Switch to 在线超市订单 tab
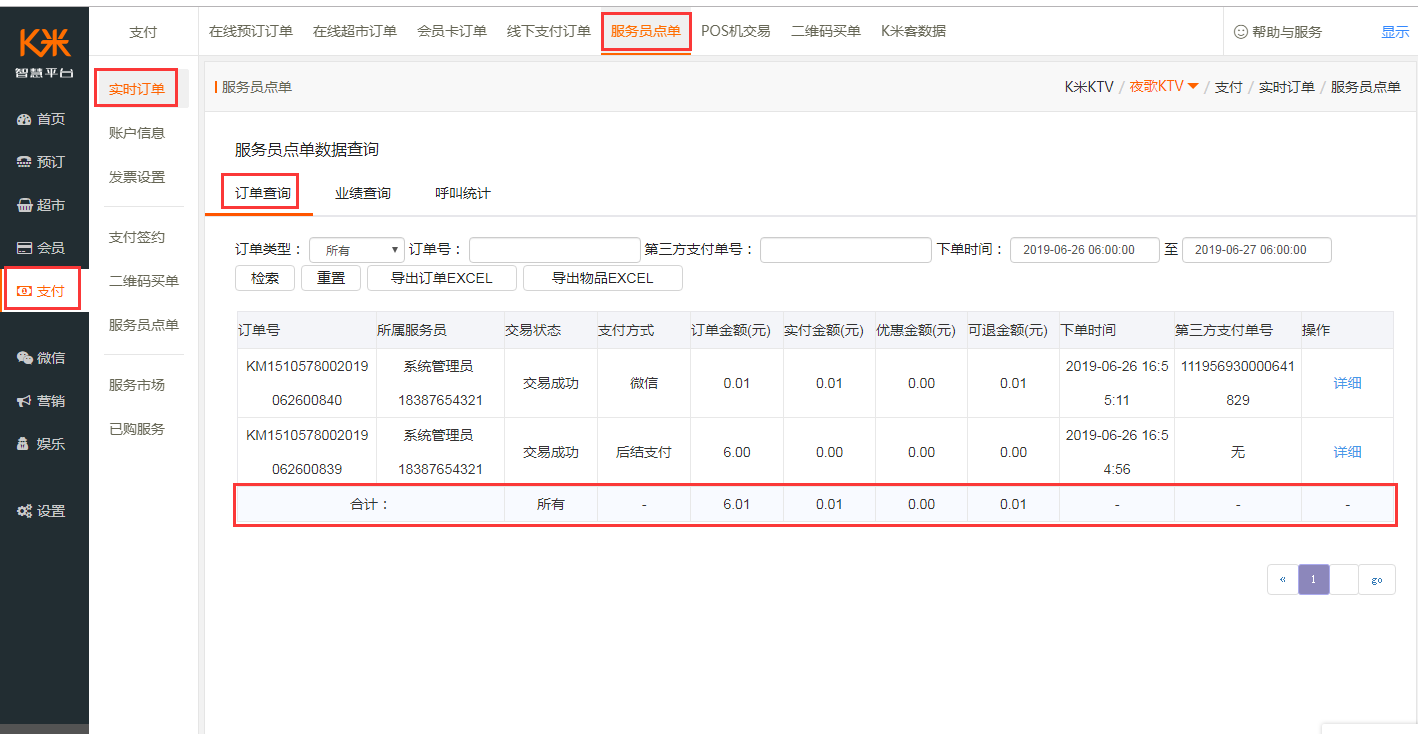1418x734 pixels. coord(355,31)
